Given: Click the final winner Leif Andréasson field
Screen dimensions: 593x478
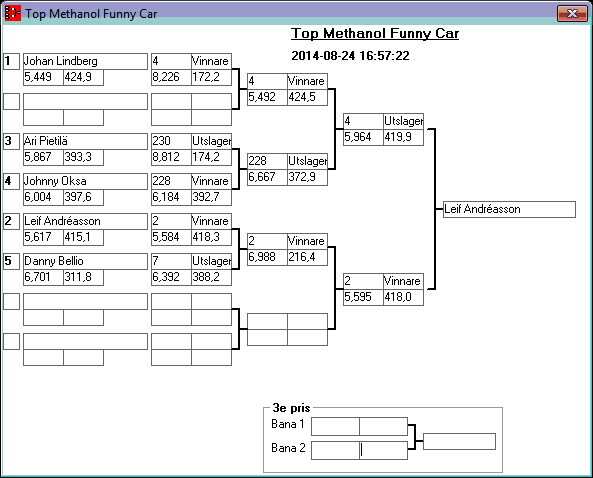Looking at the screenshot, I should click(509, 209).
